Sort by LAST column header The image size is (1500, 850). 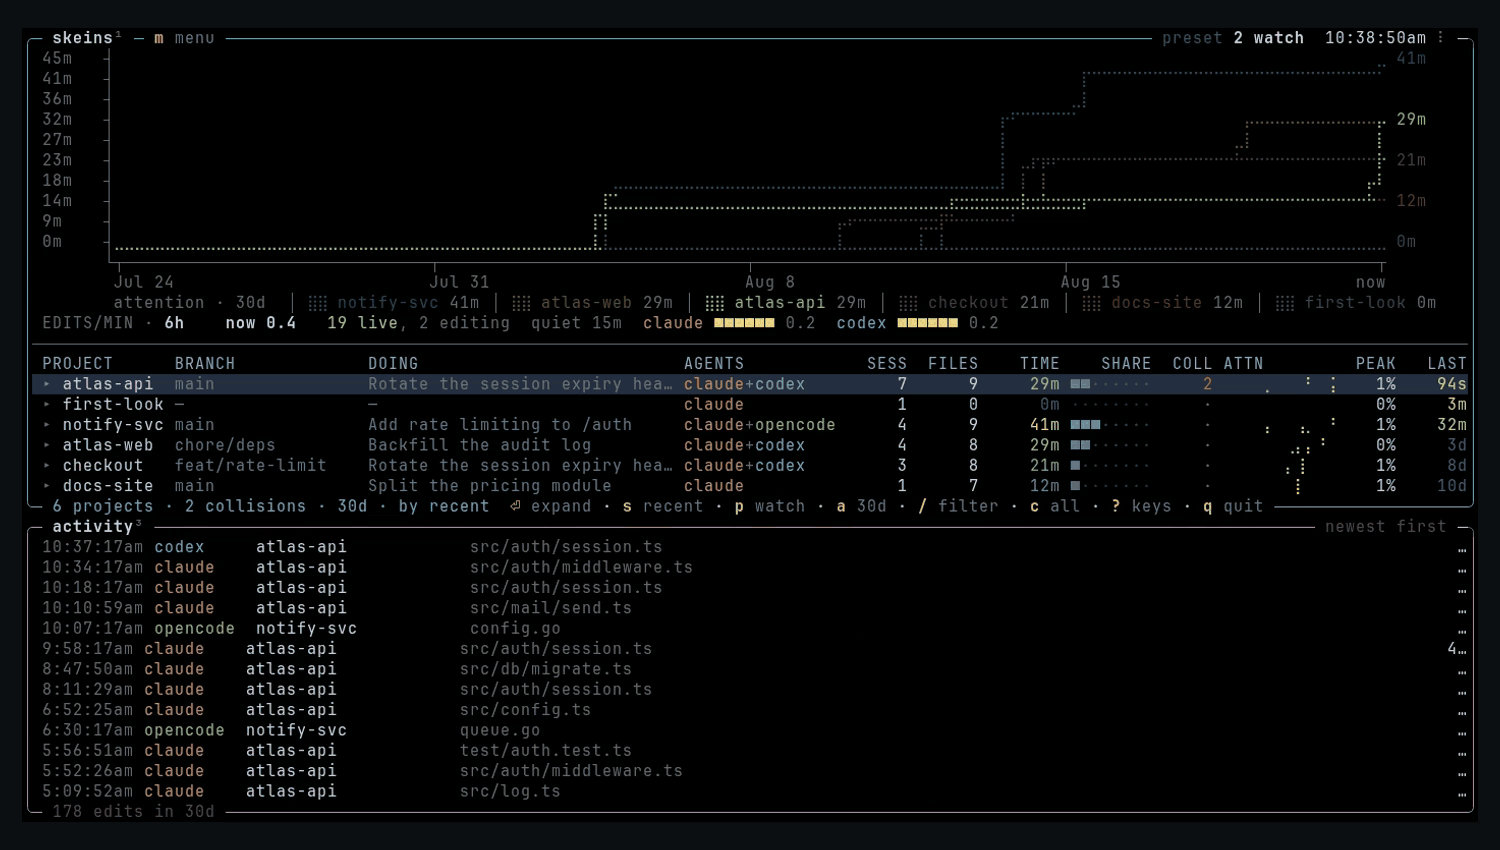(x=1447, y=364)
